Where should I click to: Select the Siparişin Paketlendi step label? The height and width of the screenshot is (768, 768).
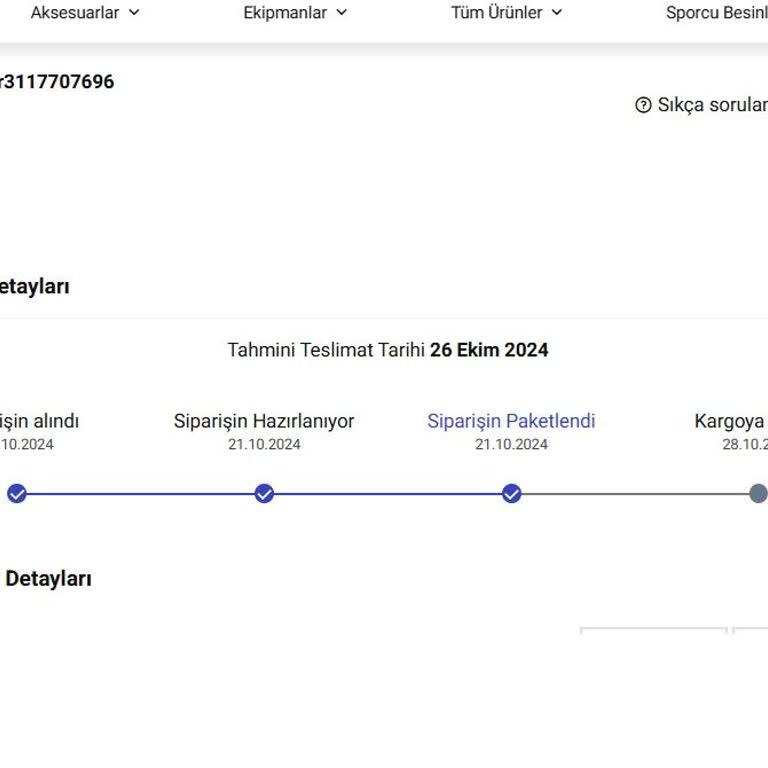click(x=511, y=421)
